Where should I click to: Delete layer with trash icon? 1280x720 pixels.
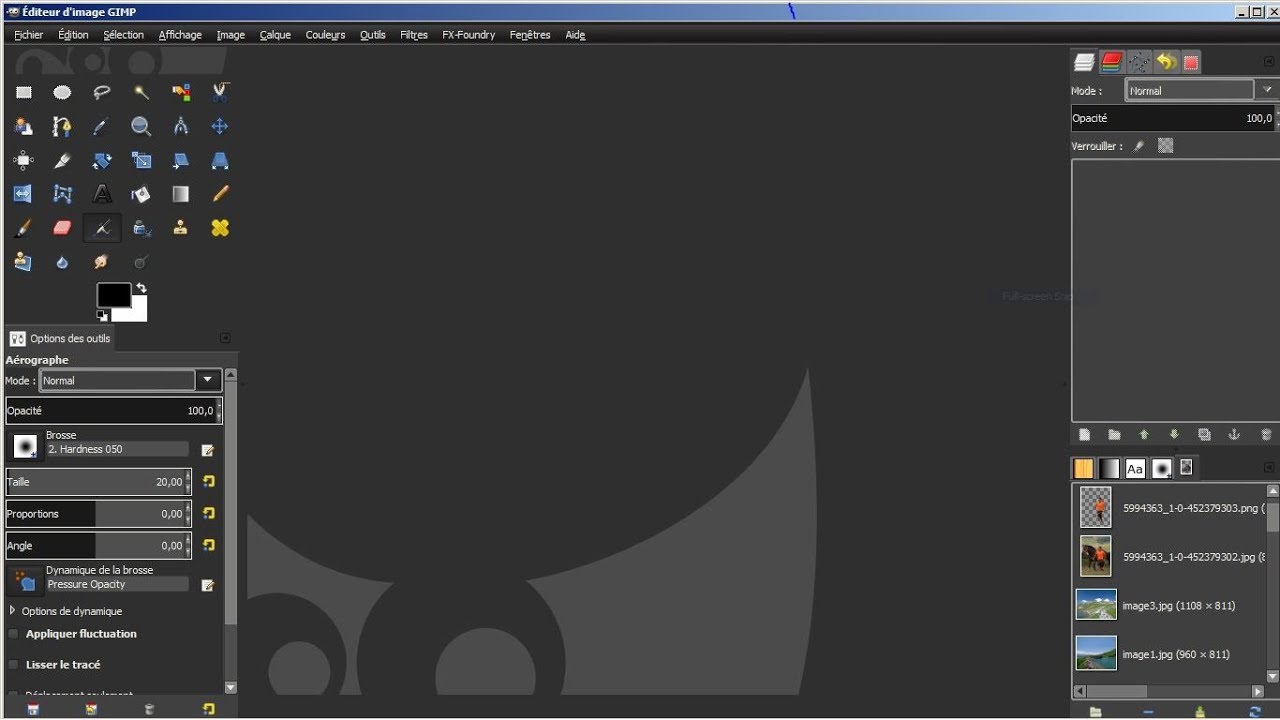pos(1266,435)
